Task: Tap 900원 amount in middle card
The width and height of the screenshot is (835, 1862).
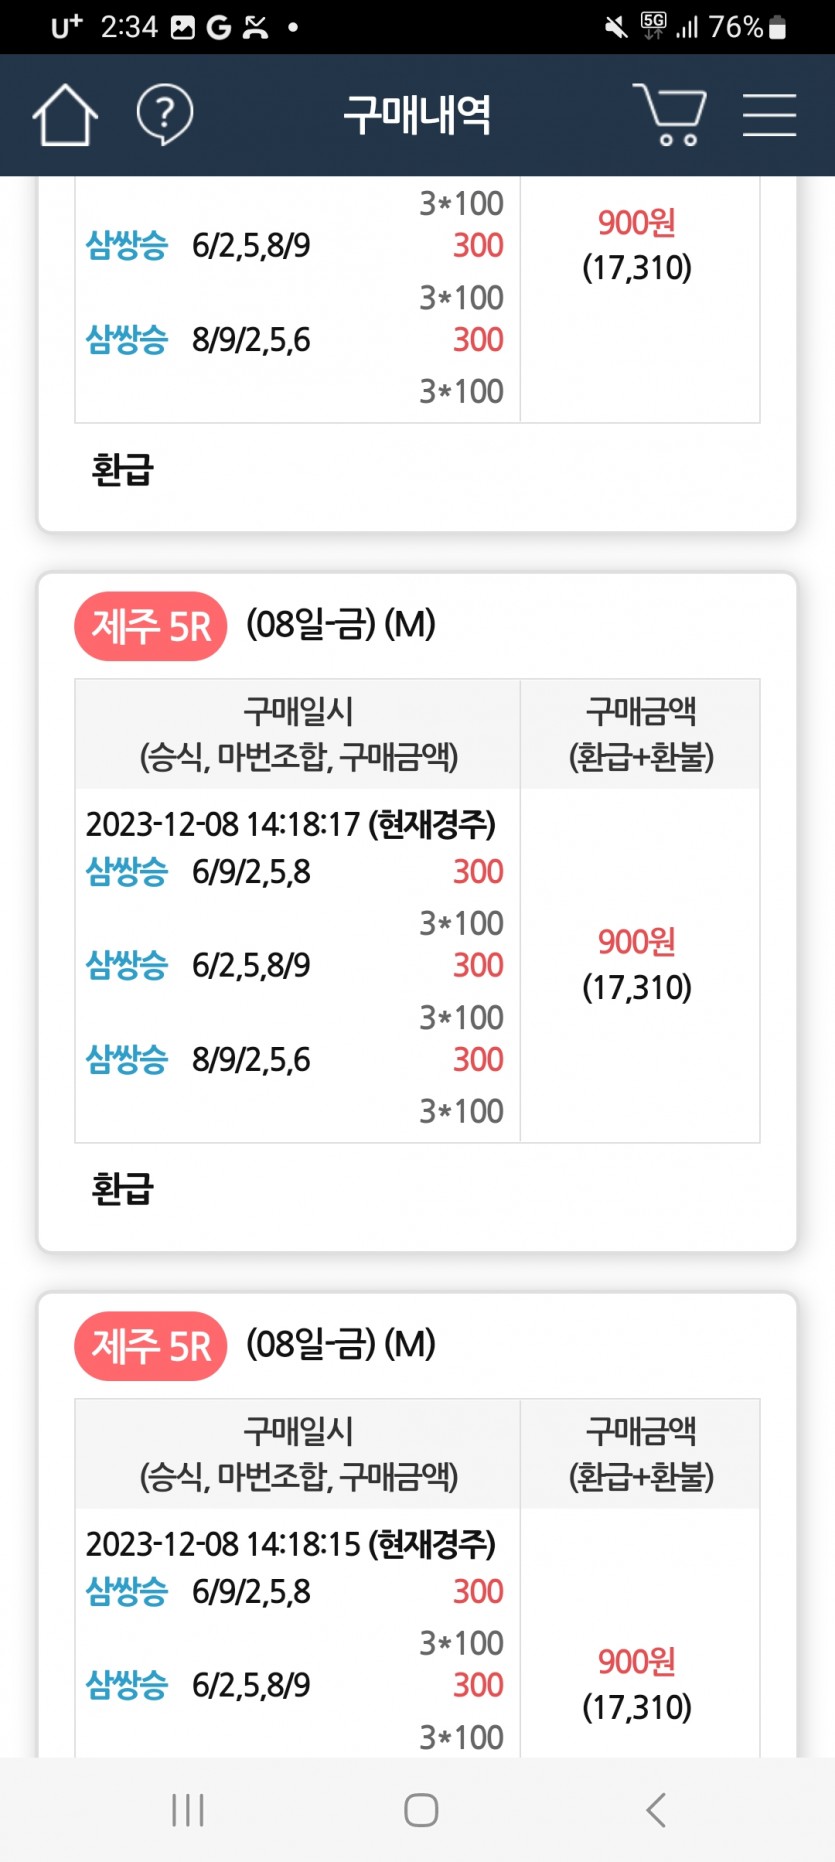Action: point(637,941)
